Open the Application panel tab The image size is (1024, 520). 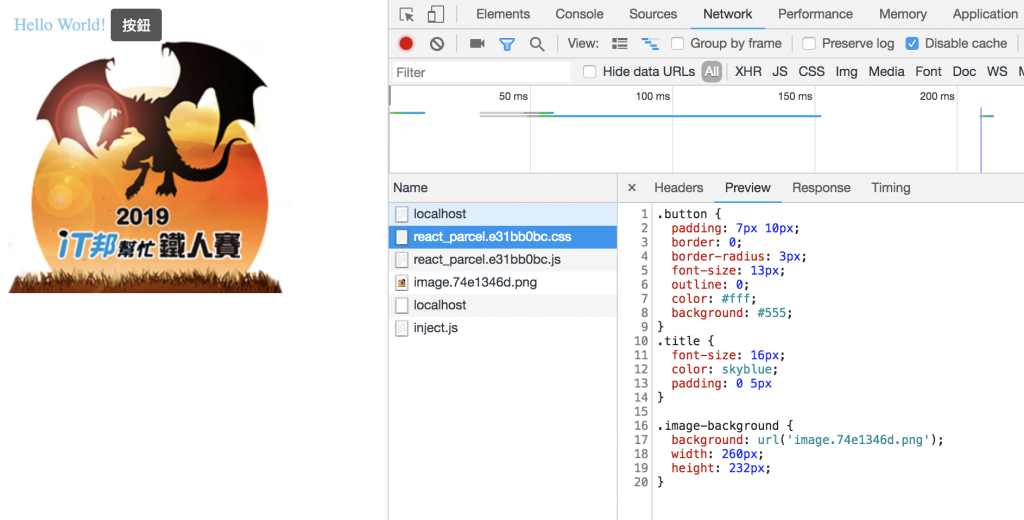tap(985, 14)
